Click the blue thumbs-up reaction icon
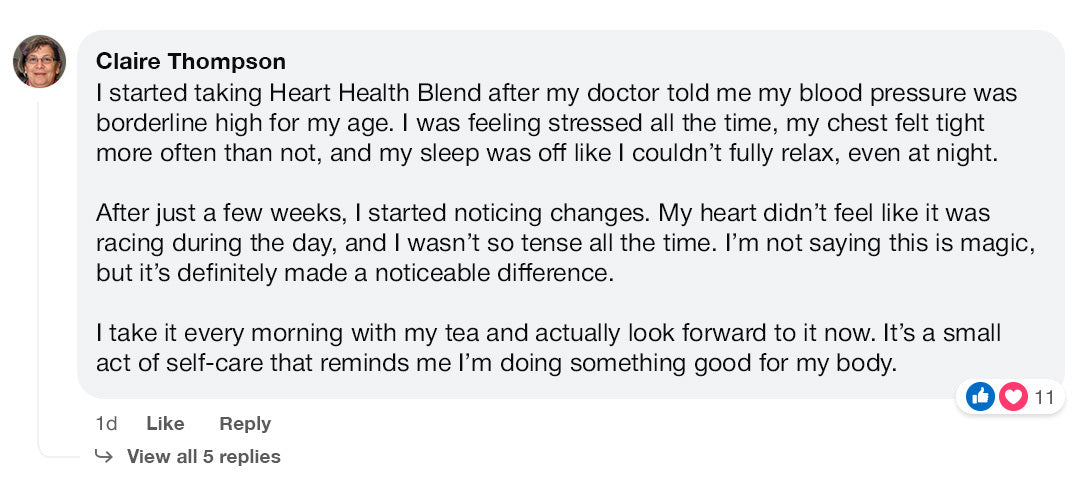The height and width of the screenshot is (492, 1082). (x=980, y=397)
